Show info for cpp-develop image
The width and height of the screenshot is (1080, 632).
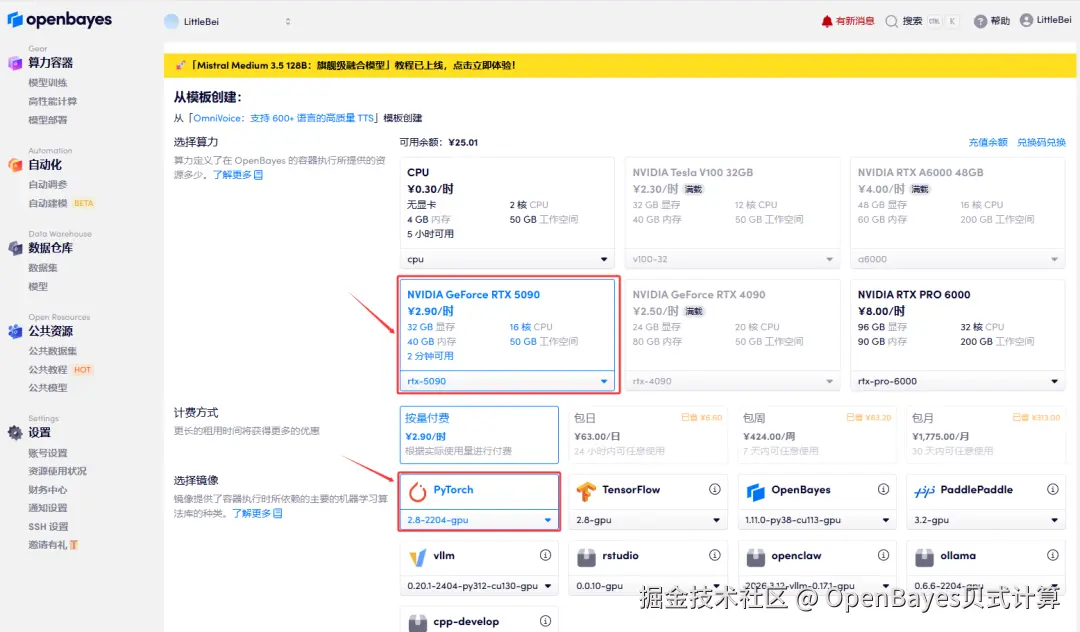[545, 621]
